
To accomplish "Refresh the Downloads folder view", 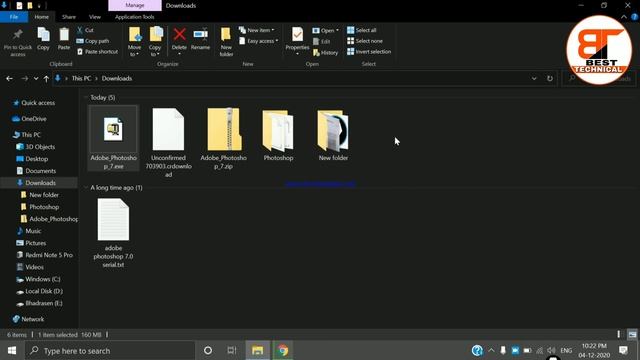I will (x=550, y=78).
